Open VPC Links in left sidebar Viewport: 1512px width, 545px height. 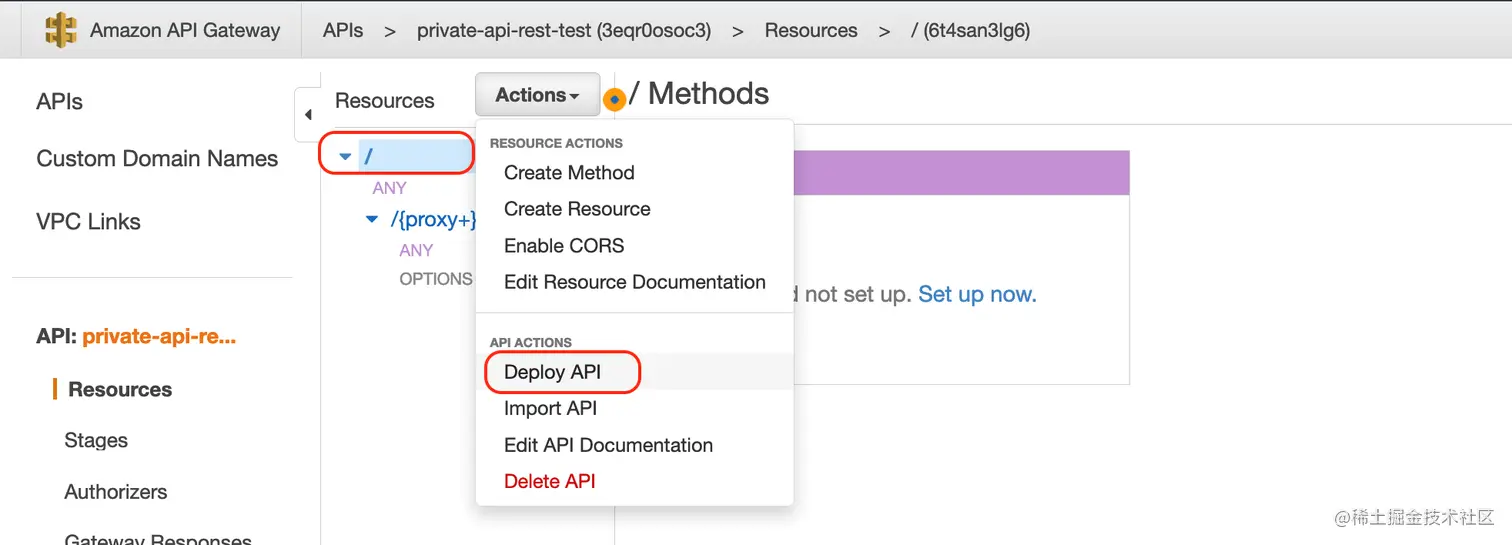(88, 222)
